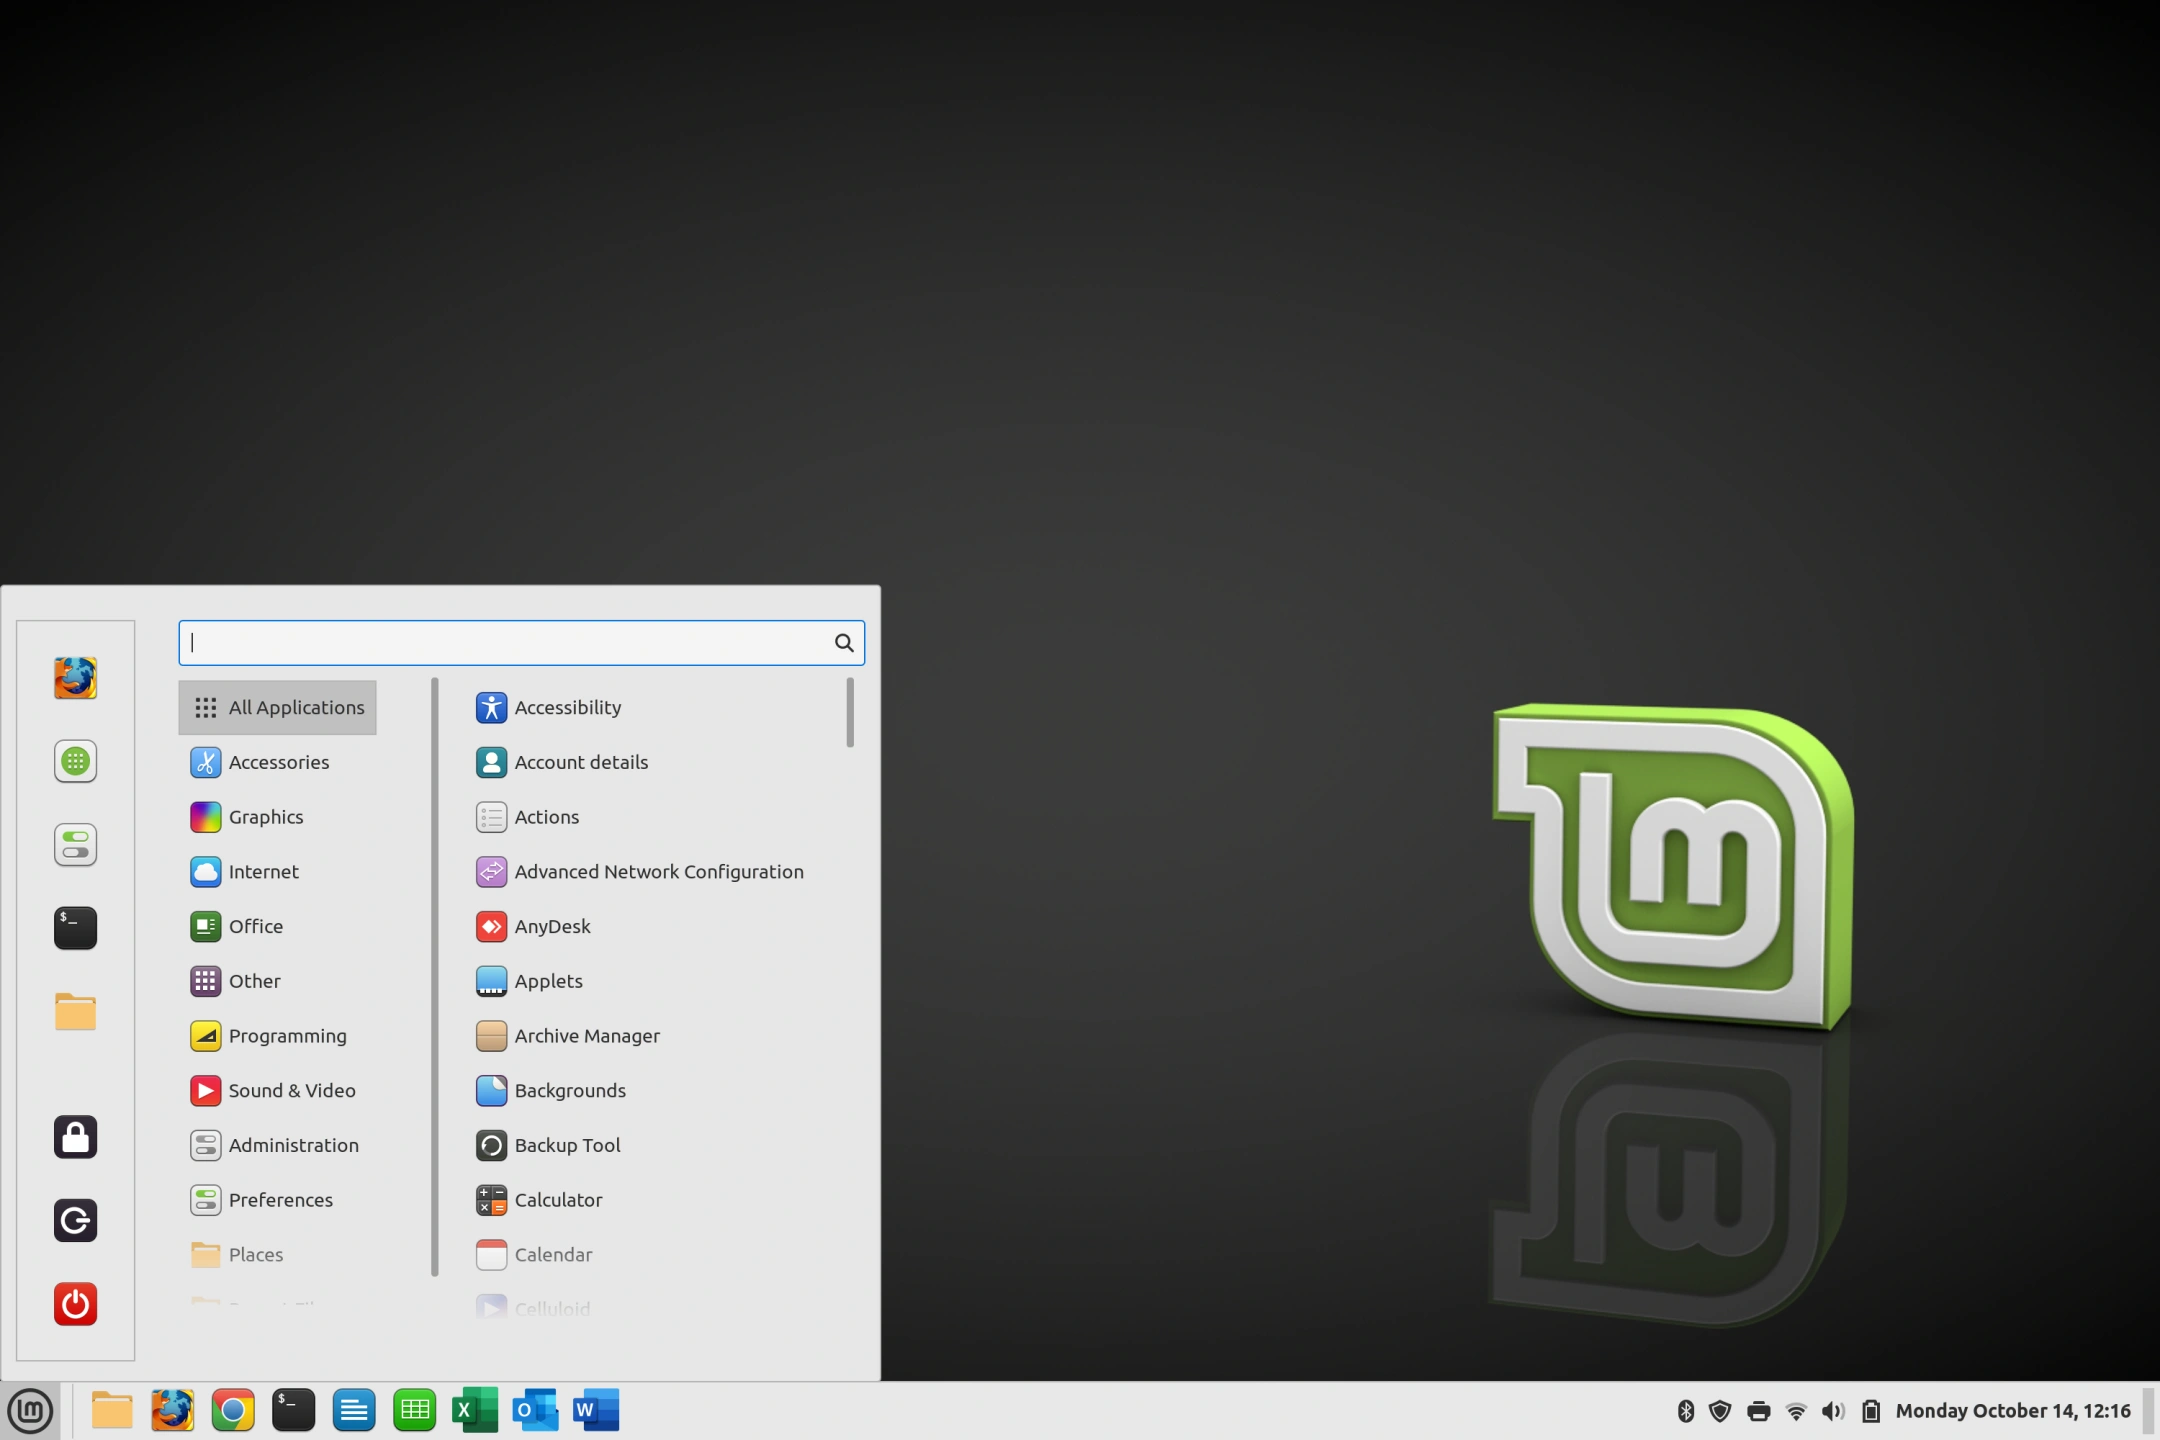This screenshot has height=1440, width=2160.
Task: Launch Excel from the taskbar
Action: [475, 1411]
